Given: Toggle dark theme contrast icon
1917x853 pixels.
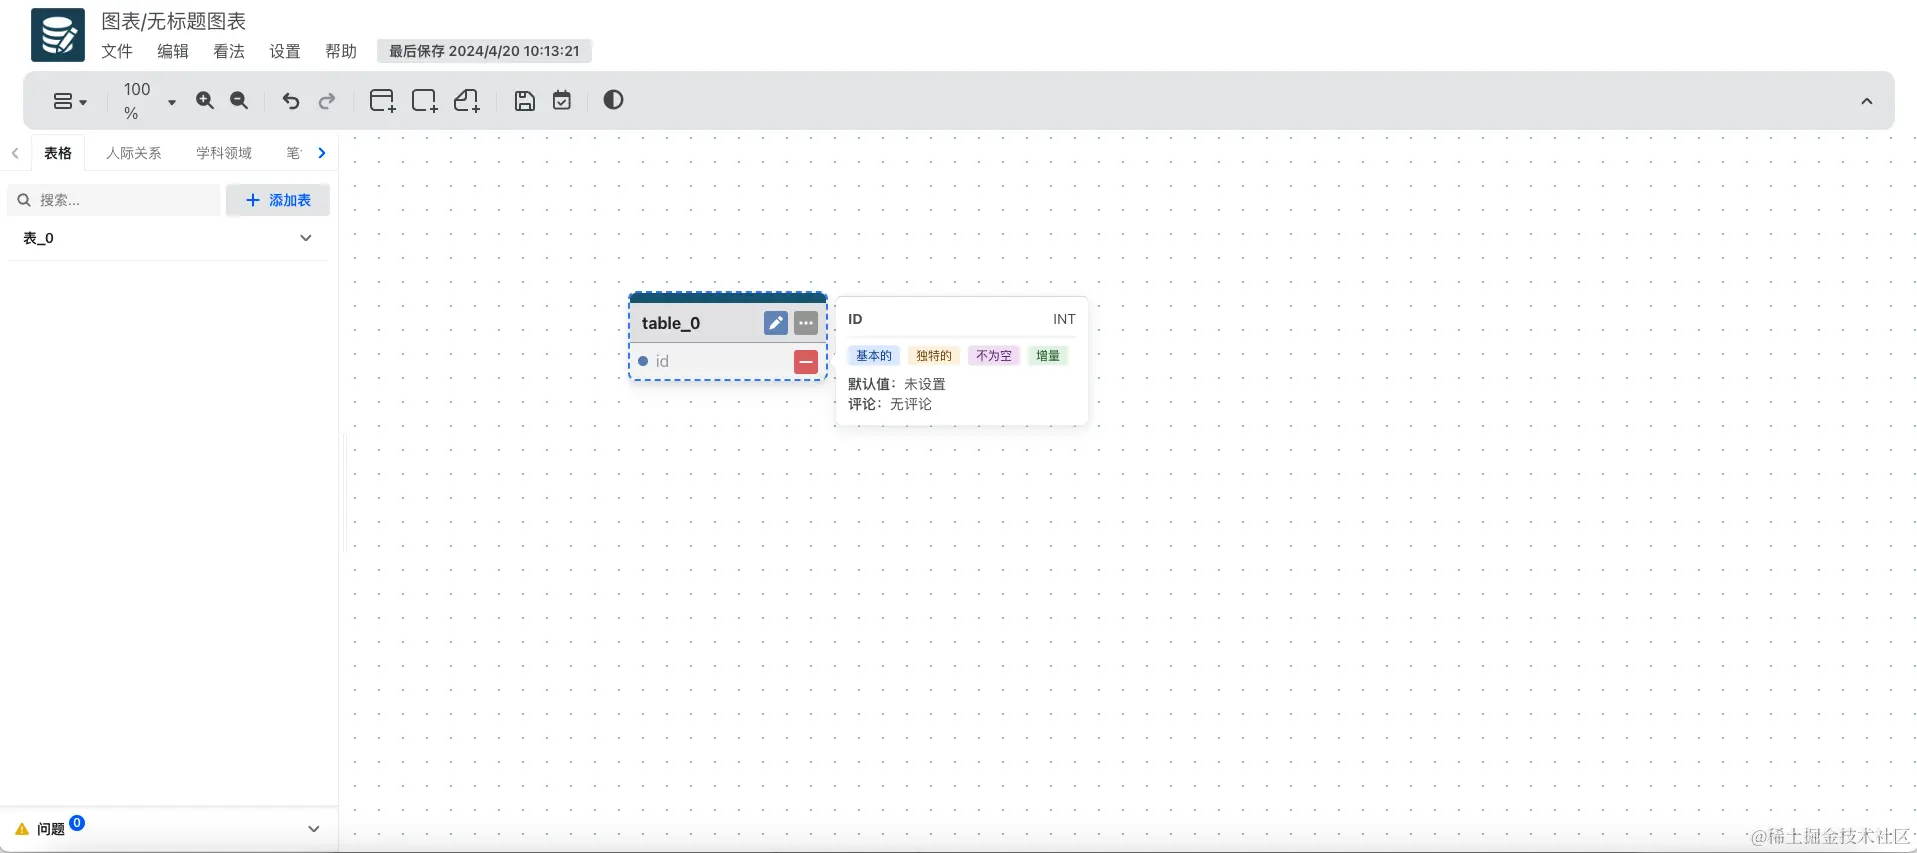Looking at the screenshot, I should (614, 99).
